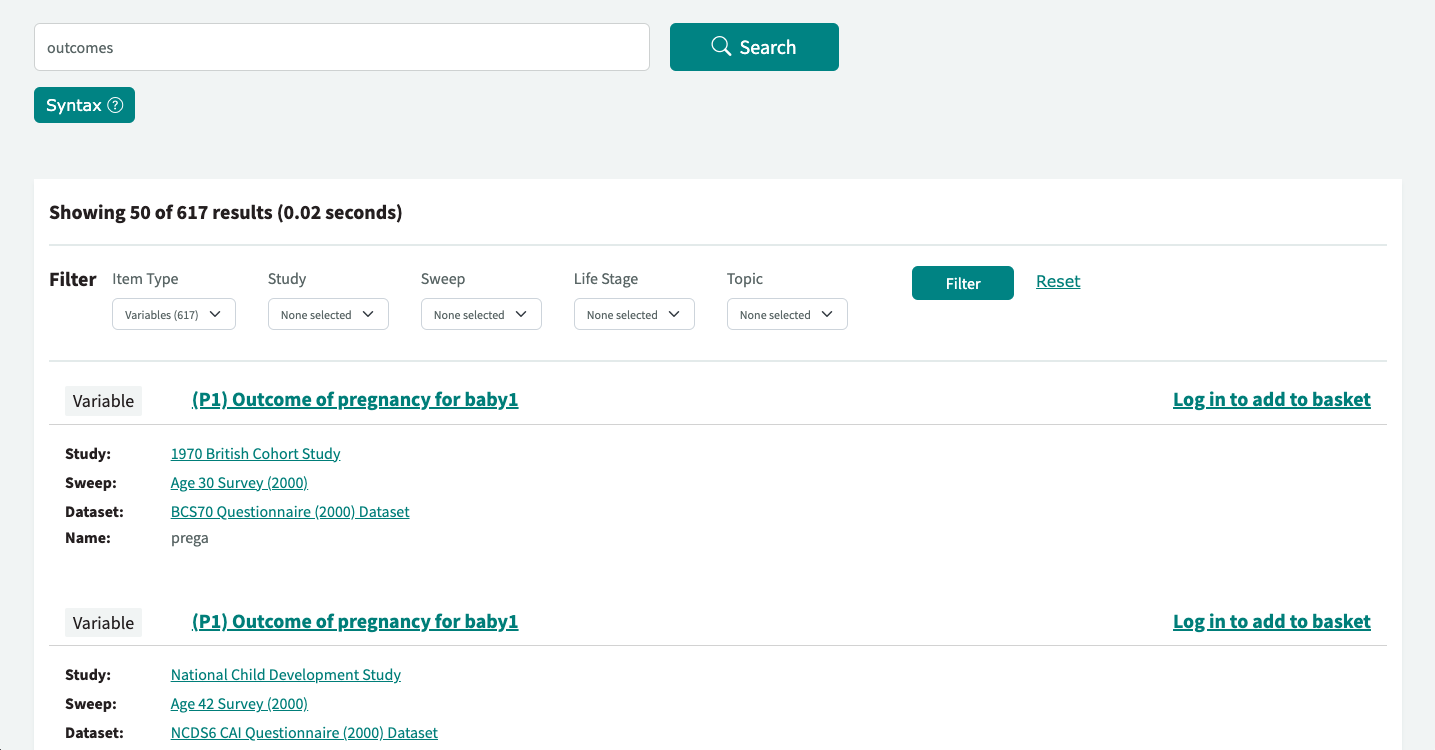Open the 1970 British Cohort Study link
Viewport: 1435px width, 750px height.
coord(255,453)
